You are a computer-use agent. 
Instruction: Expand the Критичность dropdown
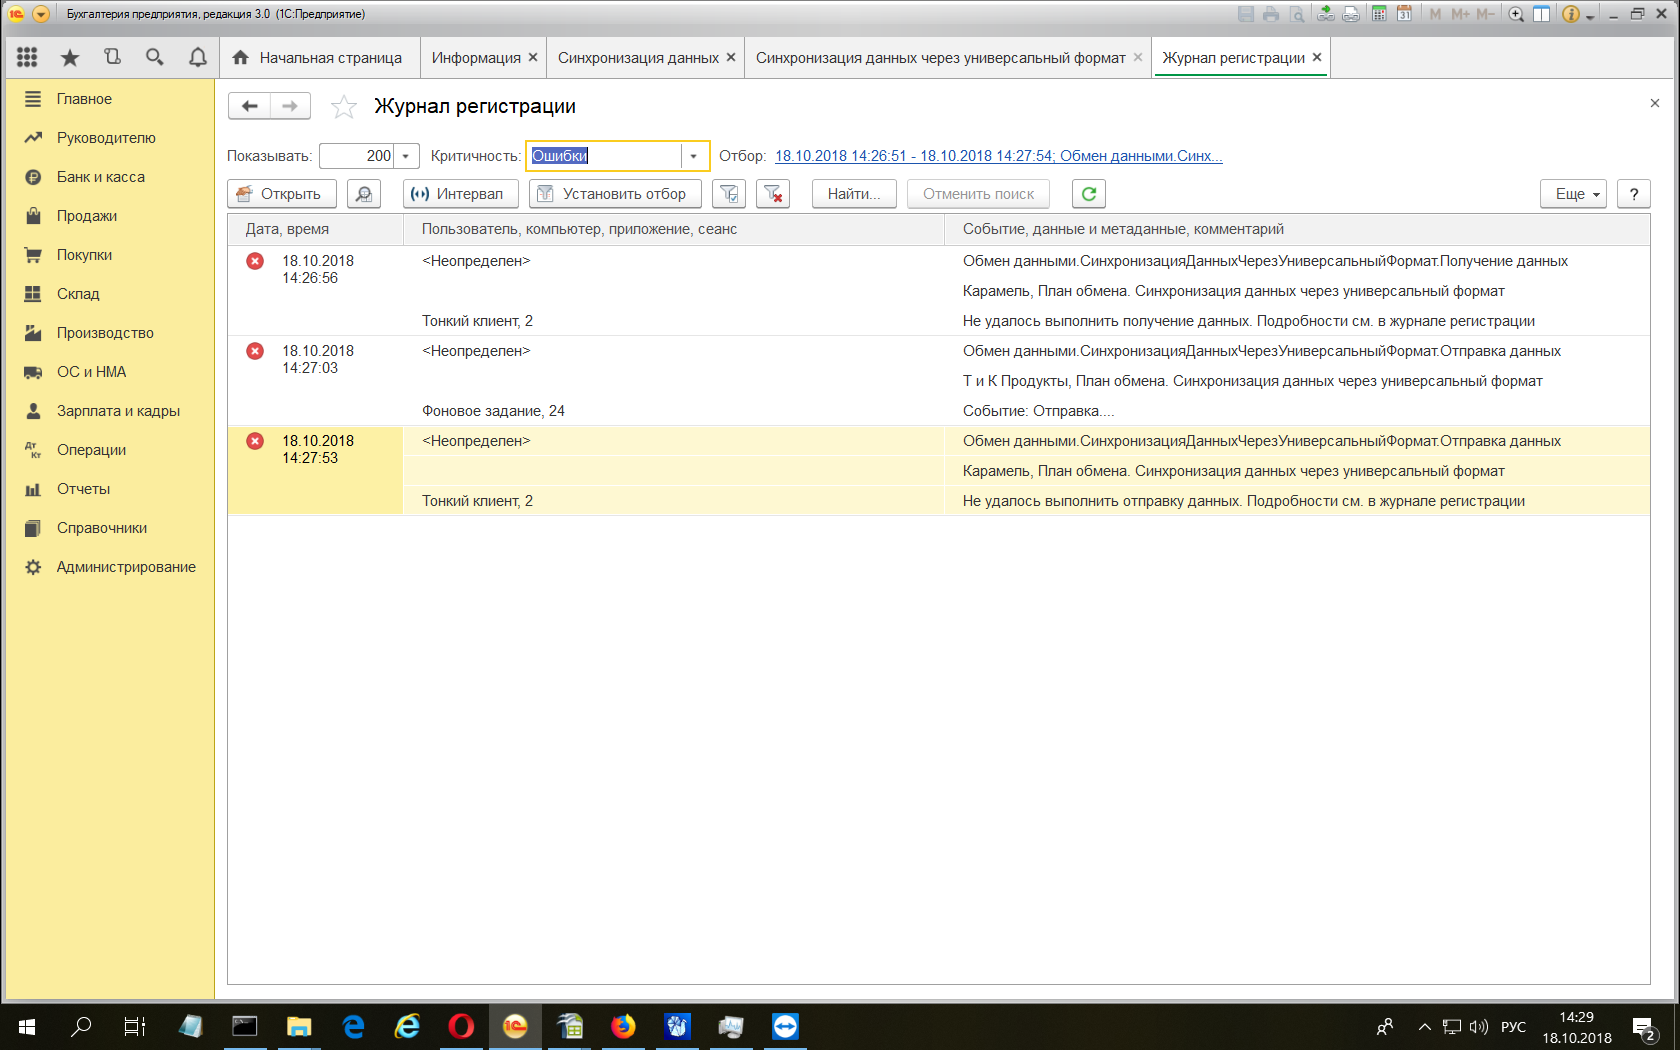coord(693,156)
